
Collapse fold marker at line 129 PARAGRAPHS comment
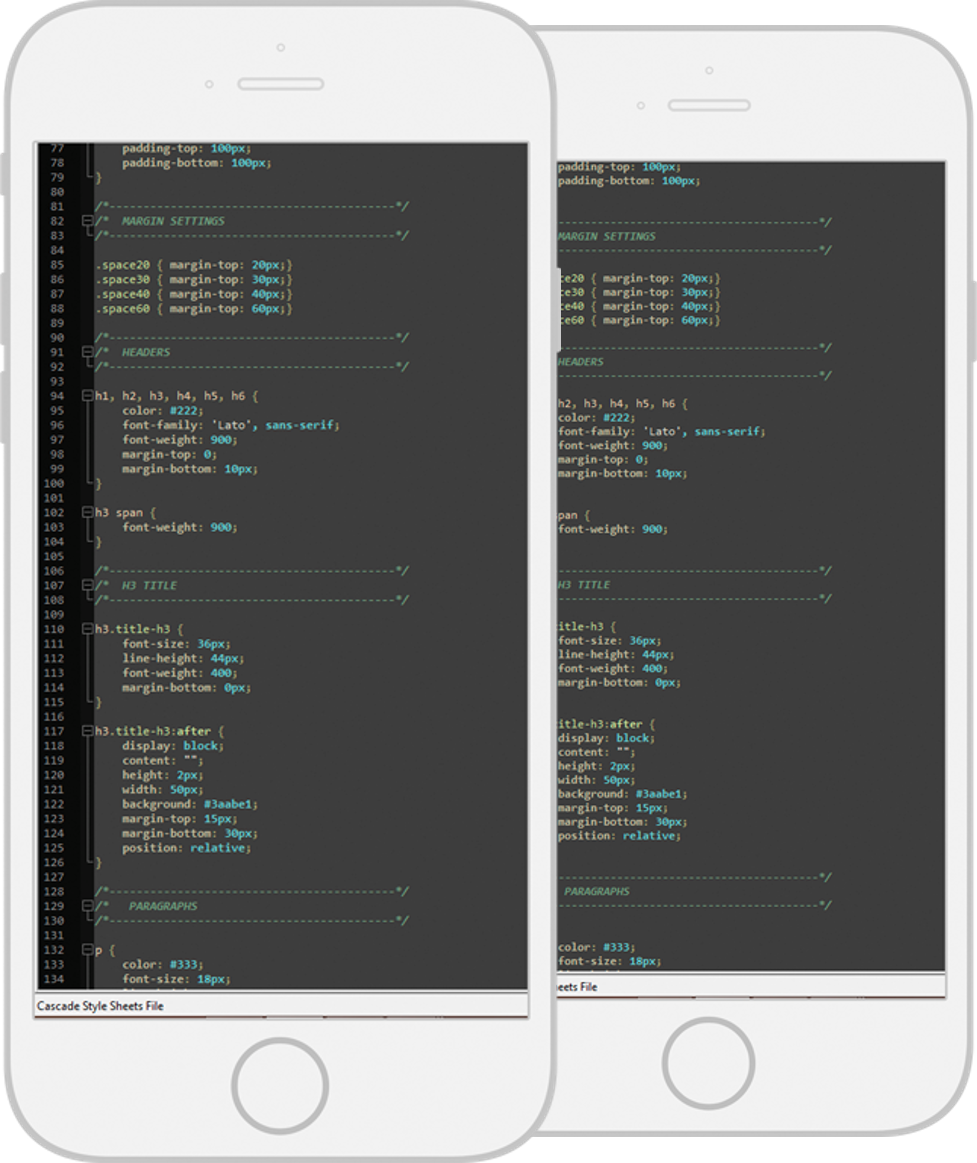pyautogui.click(x=88, y=906)
